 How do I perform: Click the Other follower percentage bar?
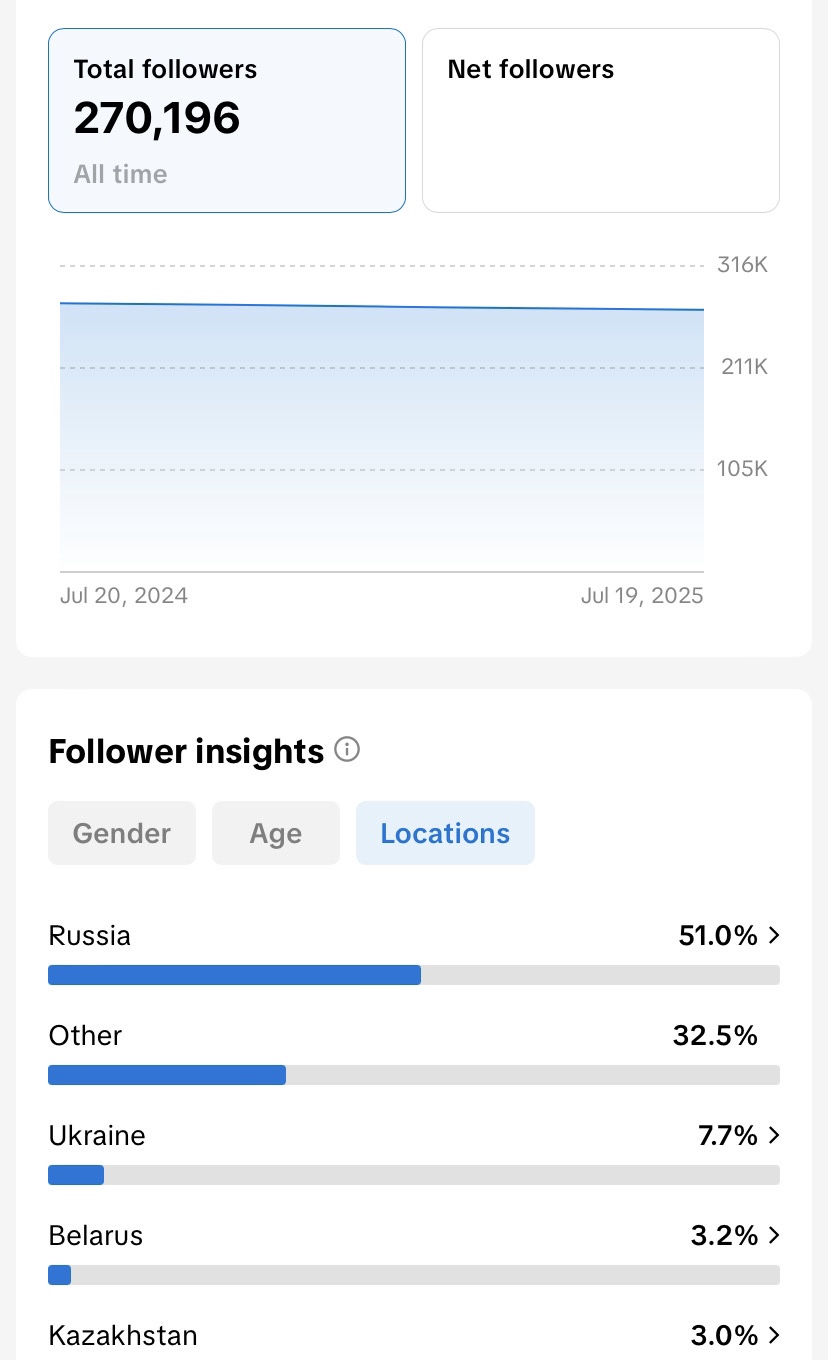coord(413,1075)
